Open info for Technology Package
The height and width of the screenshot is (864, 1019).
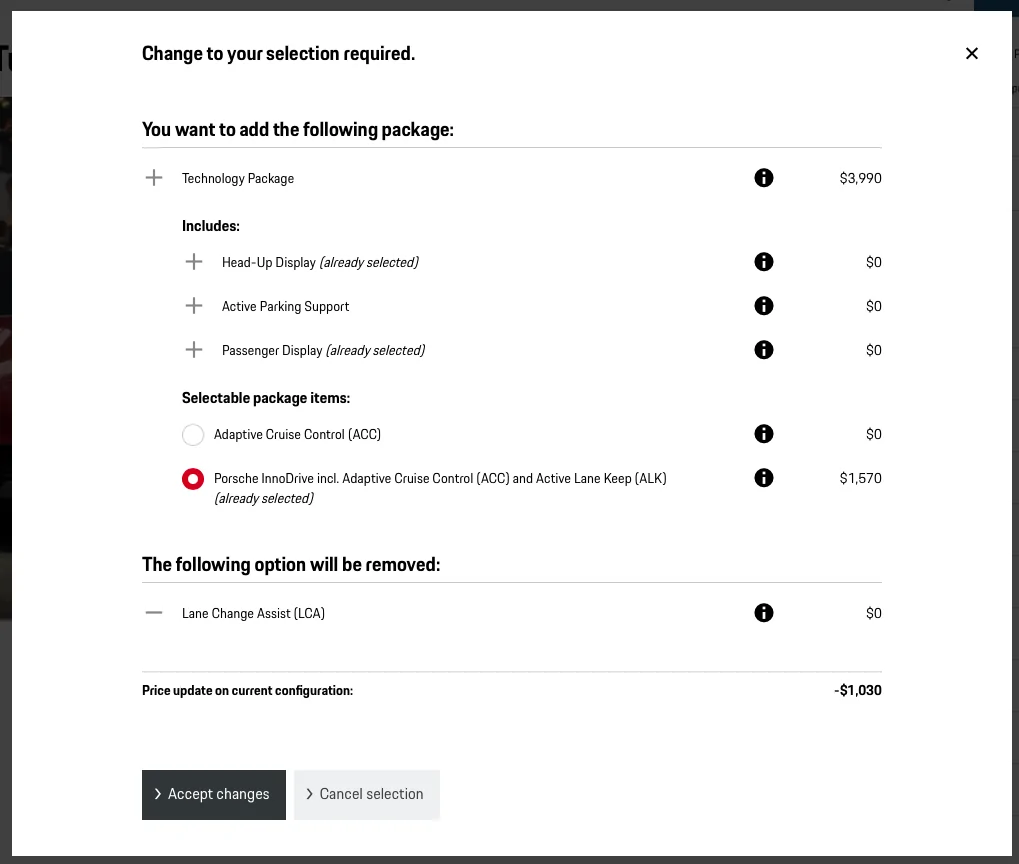pos(764,177)
